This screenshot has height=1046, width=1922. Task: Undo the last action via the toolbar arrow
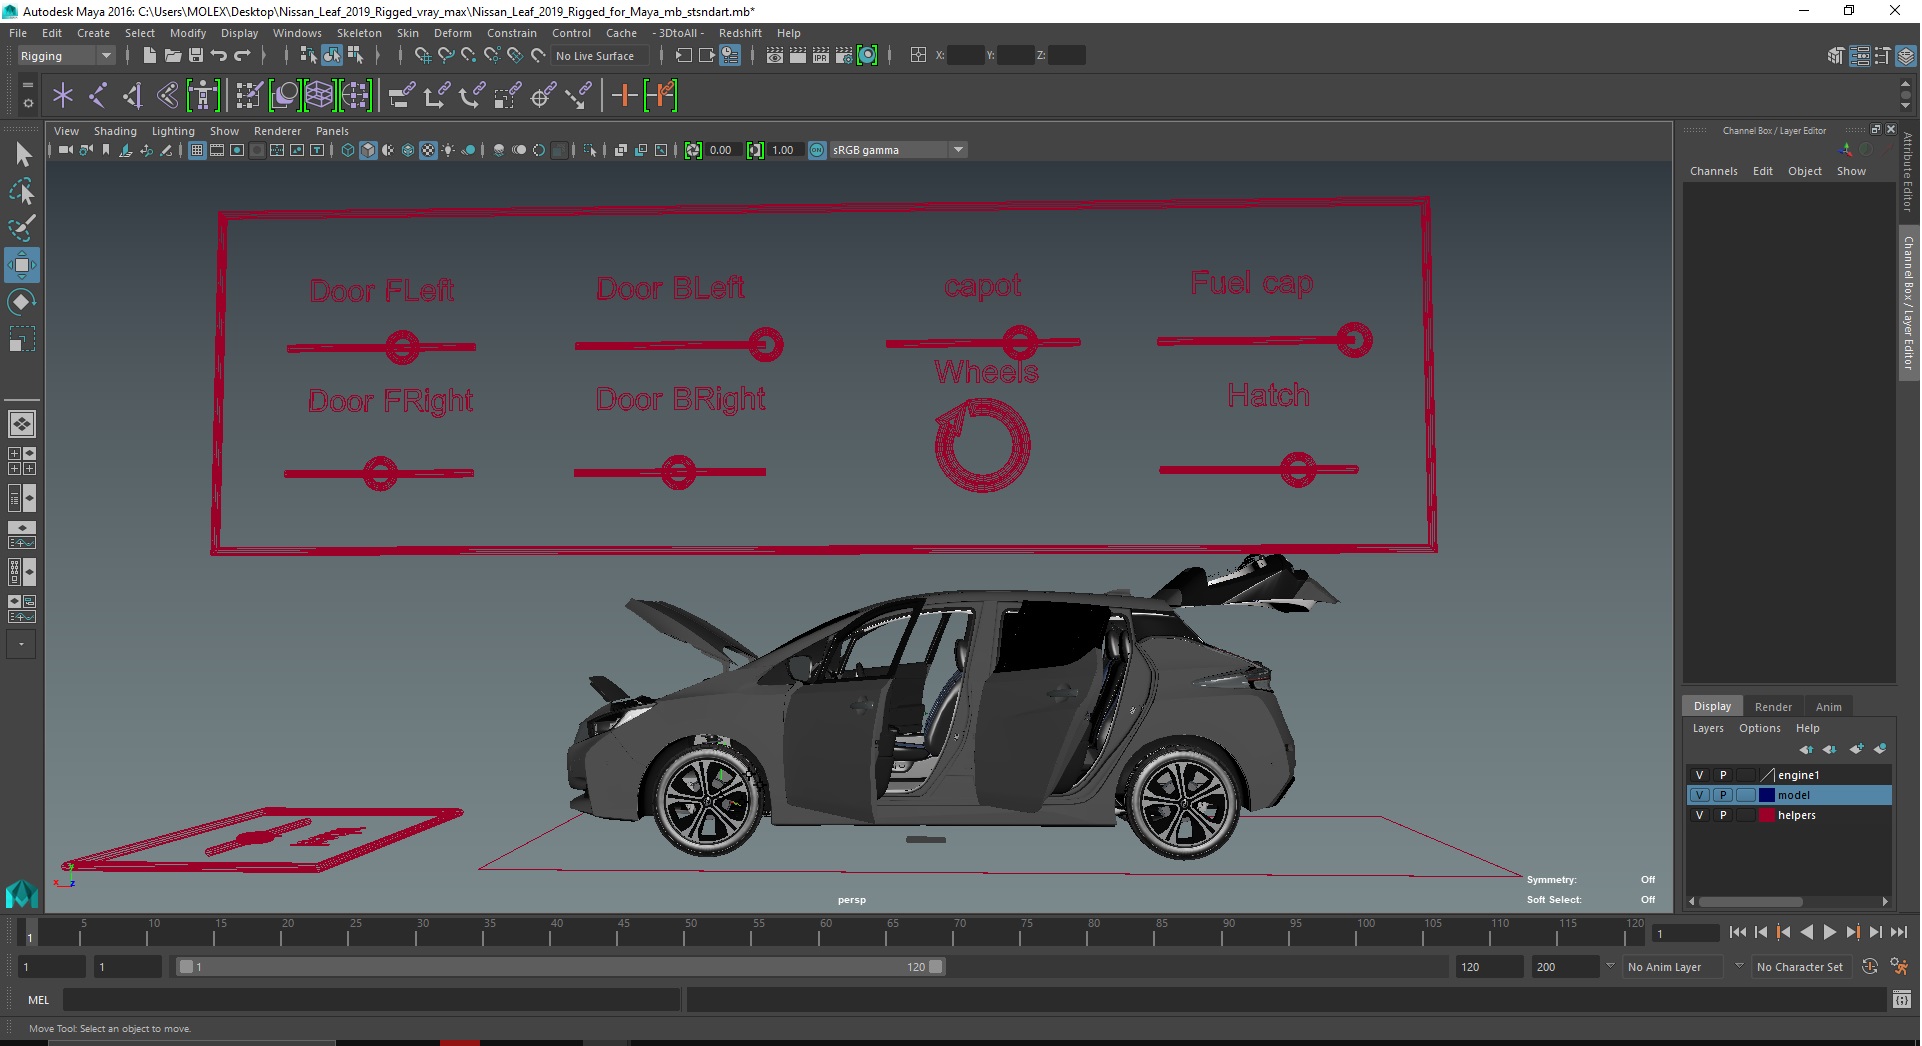(219, 56)
